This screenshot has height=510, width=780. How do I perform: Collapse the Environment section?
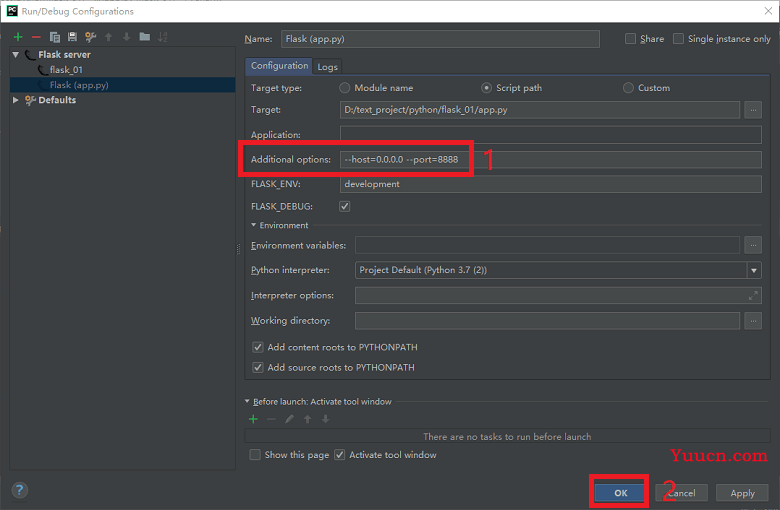click(254, 225)
